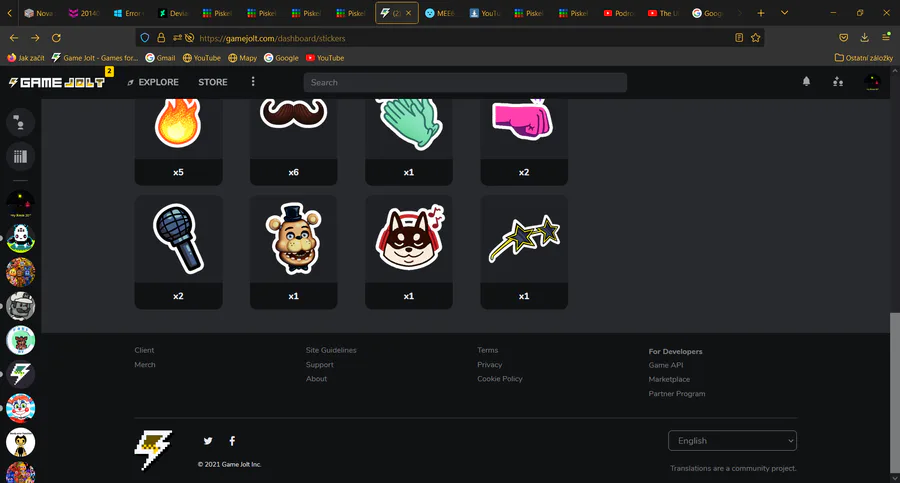Open the Terms link

(487, 350)
